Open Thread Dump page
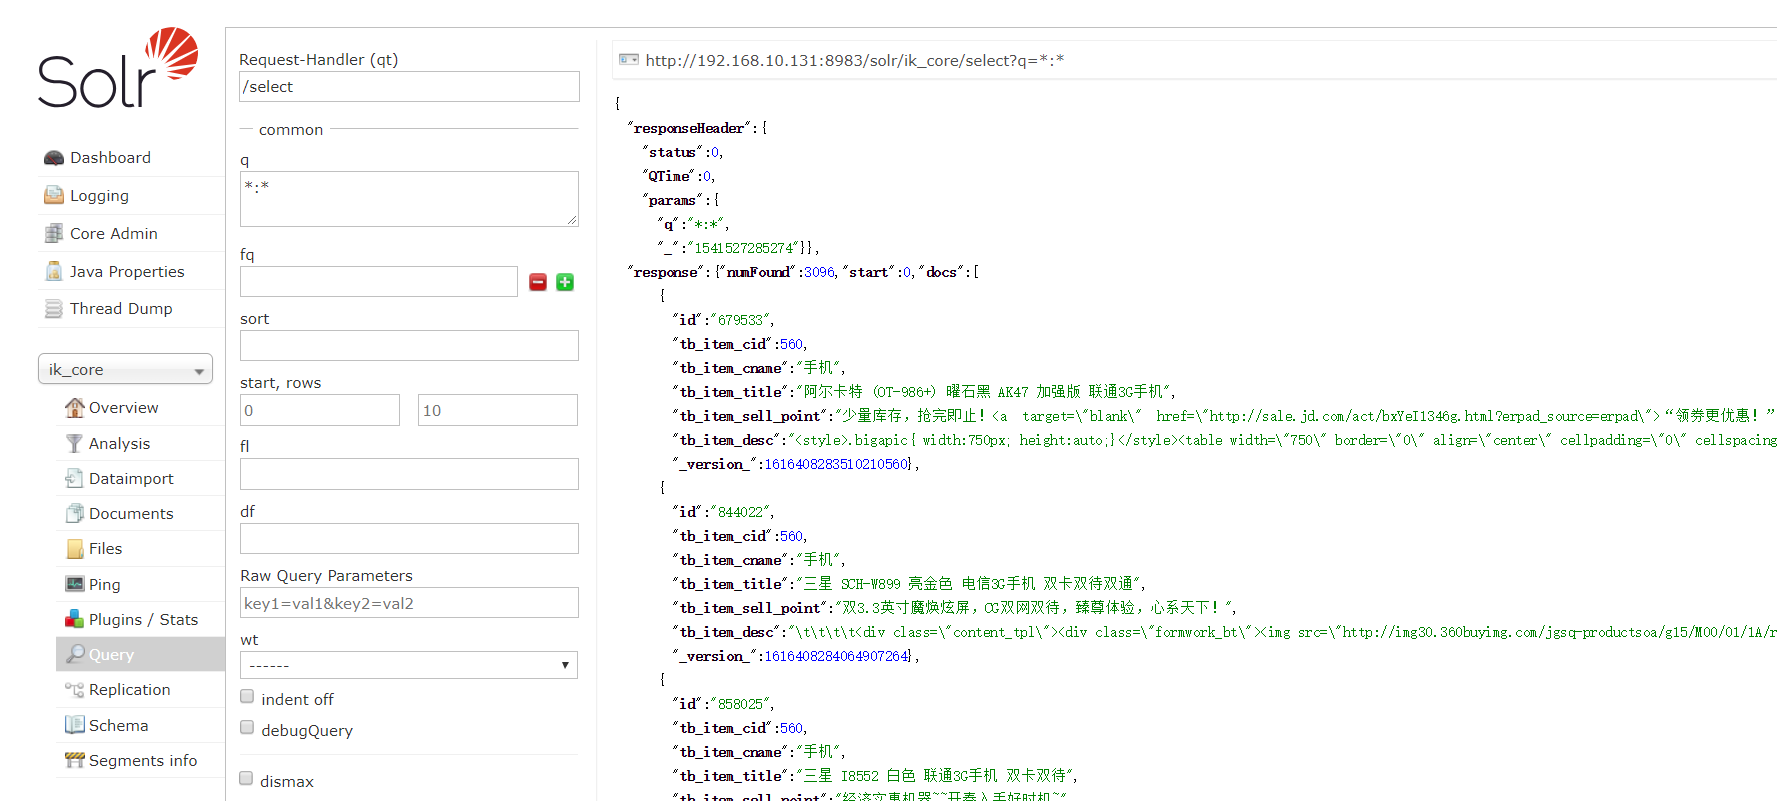Screen dimensions: 1777x801 point(121,309)
